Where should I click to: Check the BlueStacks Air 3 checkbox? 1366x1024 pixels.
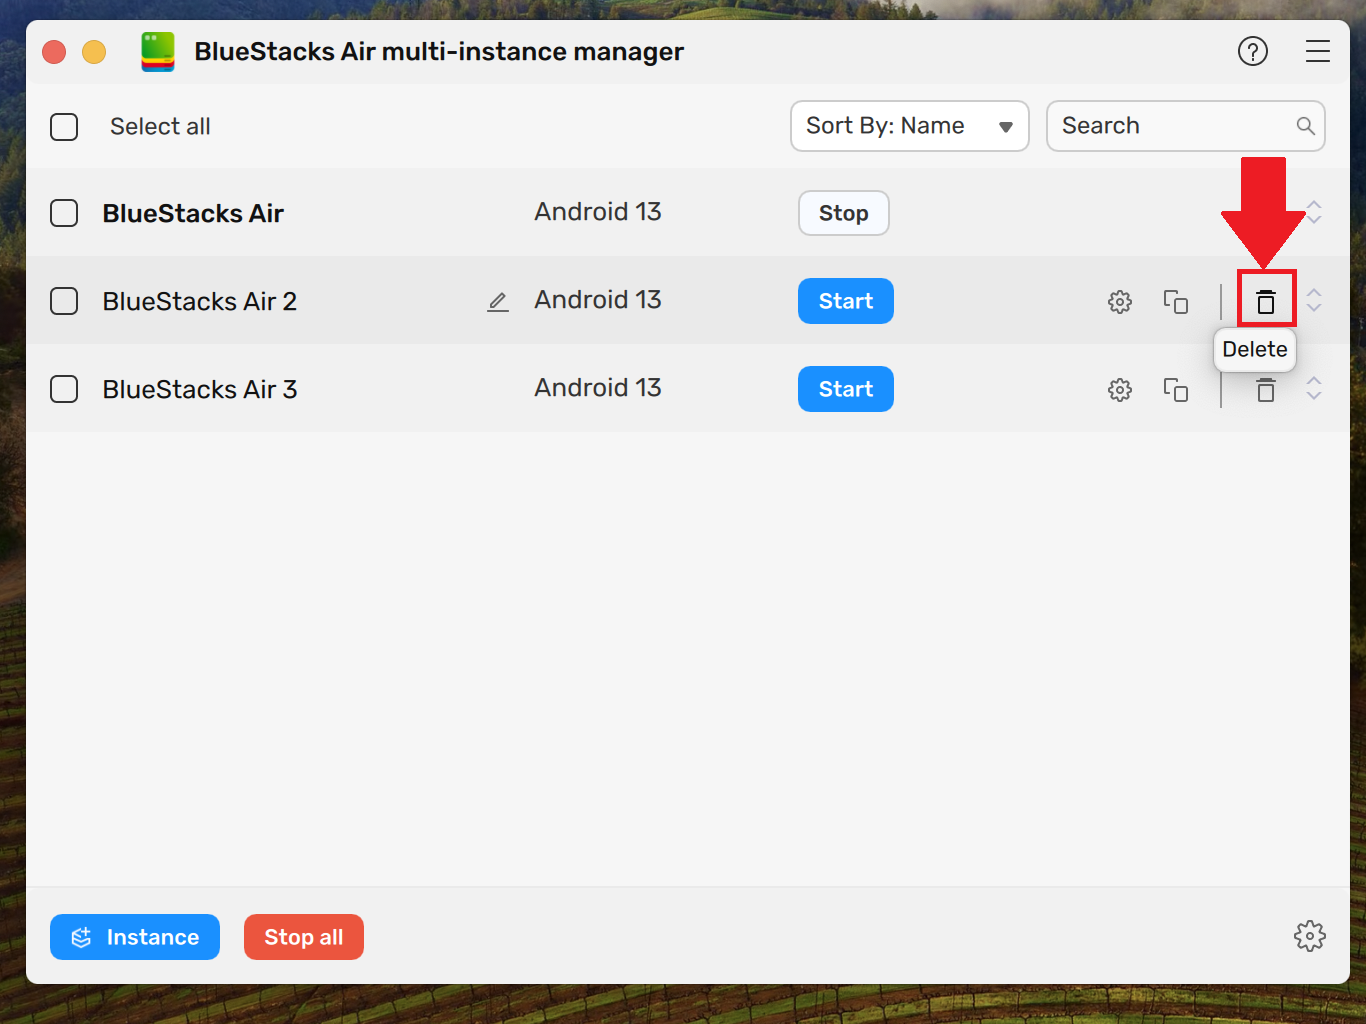tap(64, 389)
